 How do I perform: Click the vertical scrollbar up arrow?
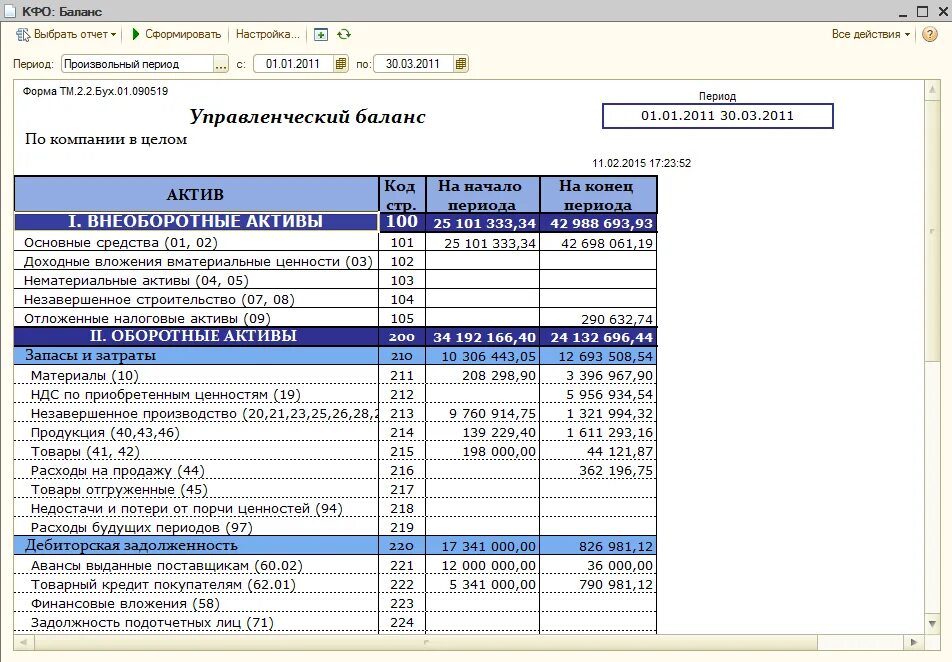pos(932,90)
